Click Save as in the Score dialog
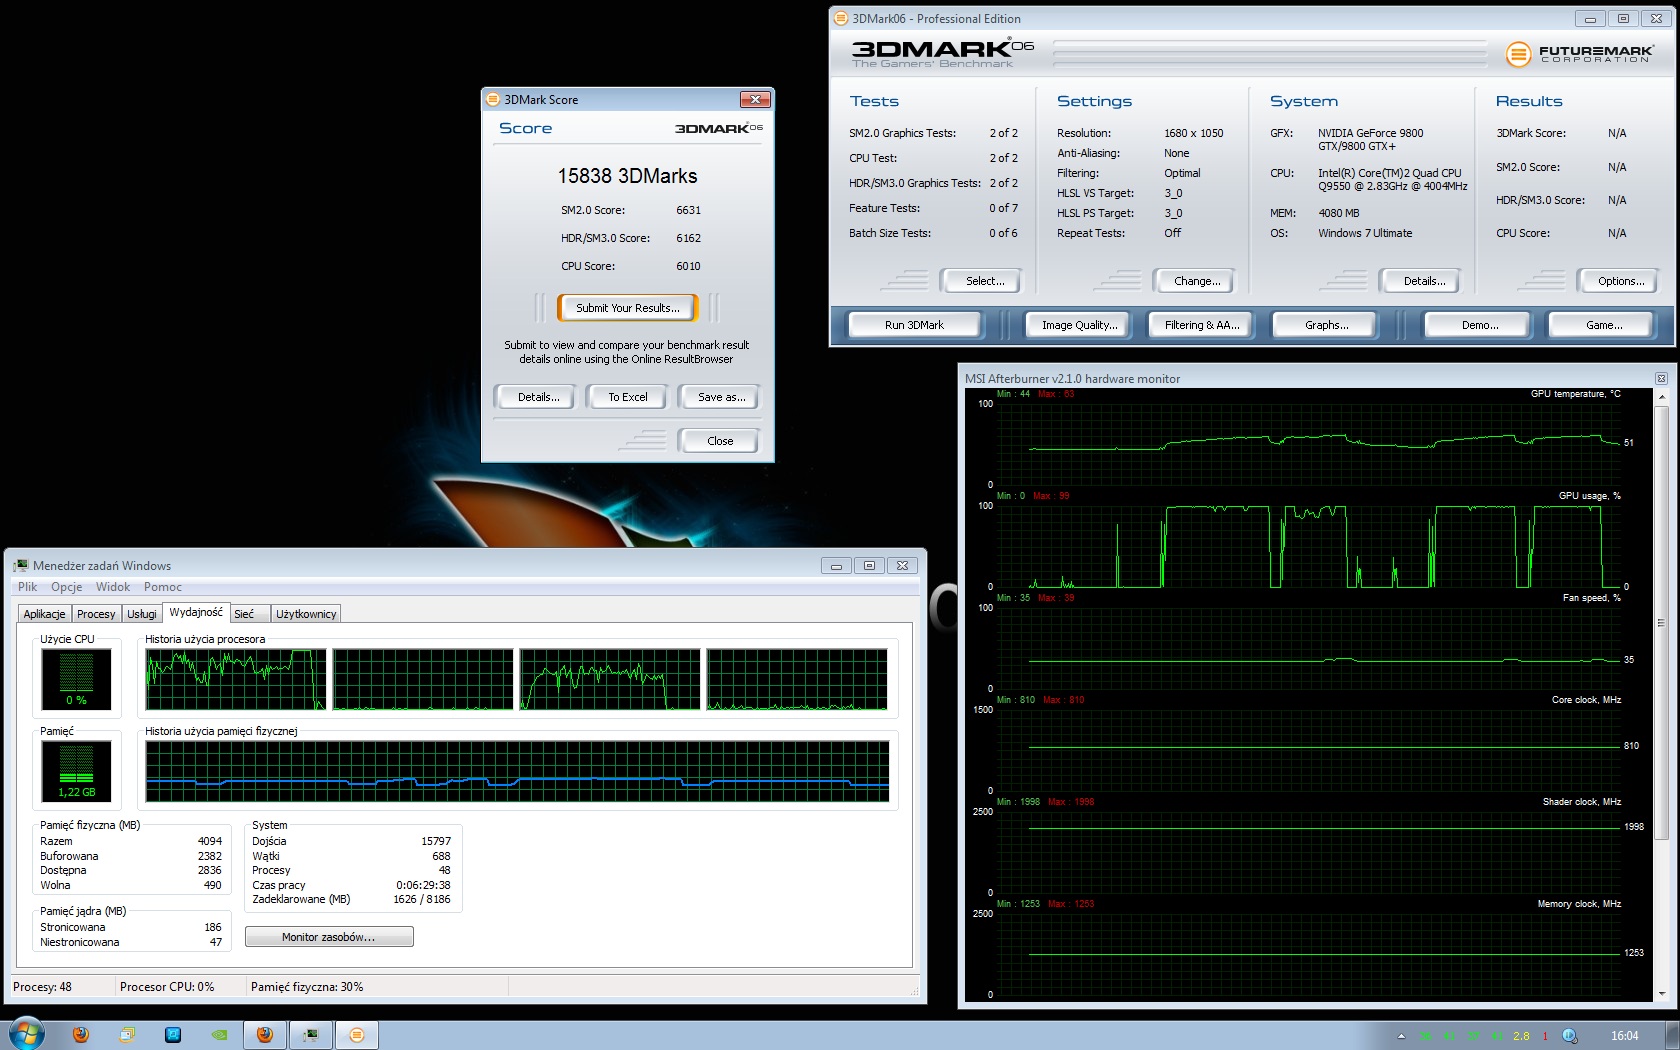 (721, 397)
